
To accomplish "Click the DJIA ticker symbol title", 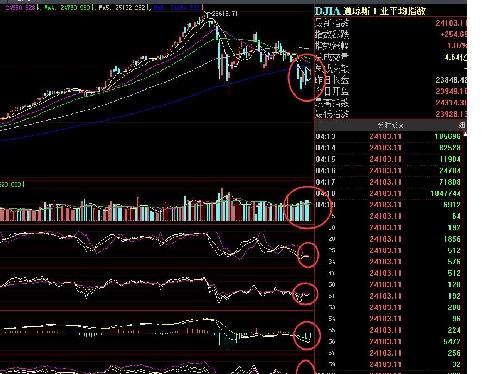I will pos(327,11).
